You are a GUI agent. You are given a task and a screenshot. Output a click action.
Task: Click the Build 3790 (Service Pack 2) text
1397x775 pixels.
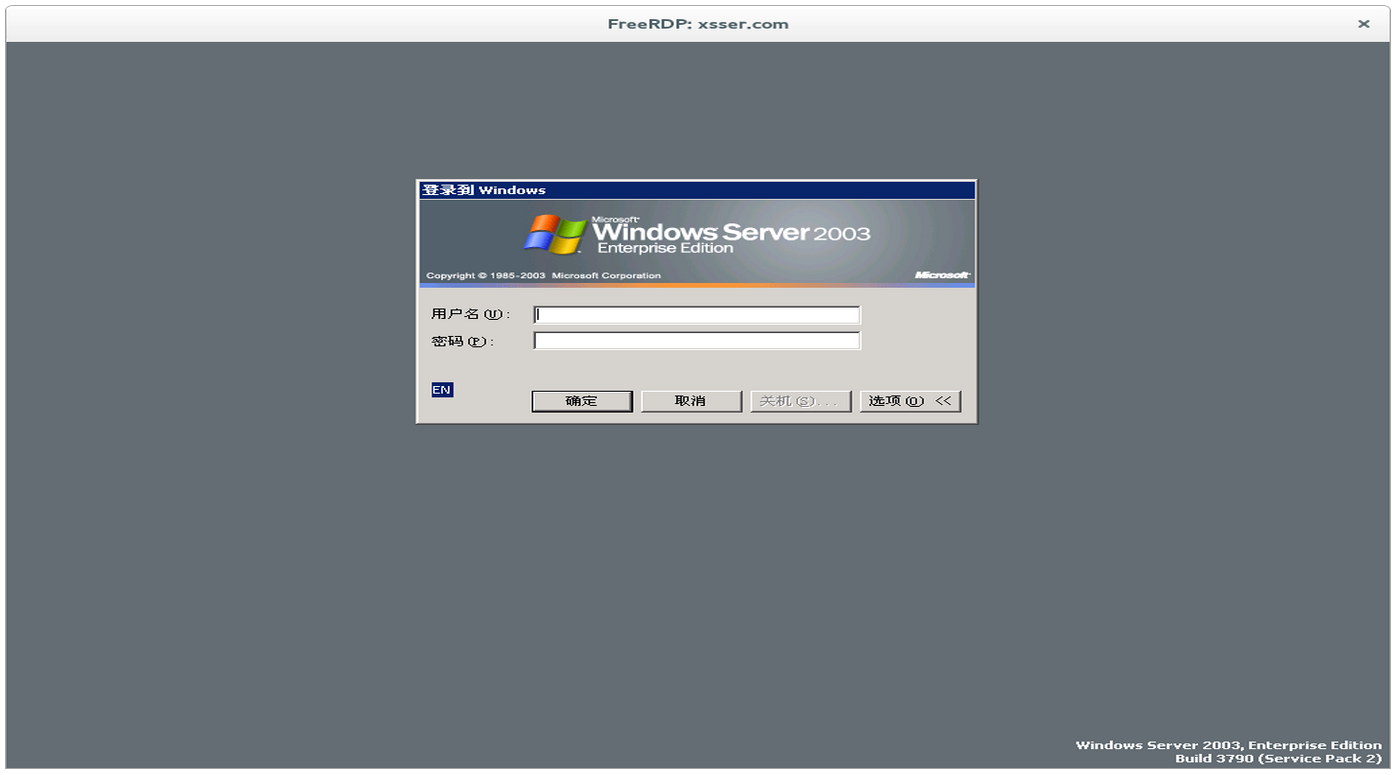(x=1278, y=759)
